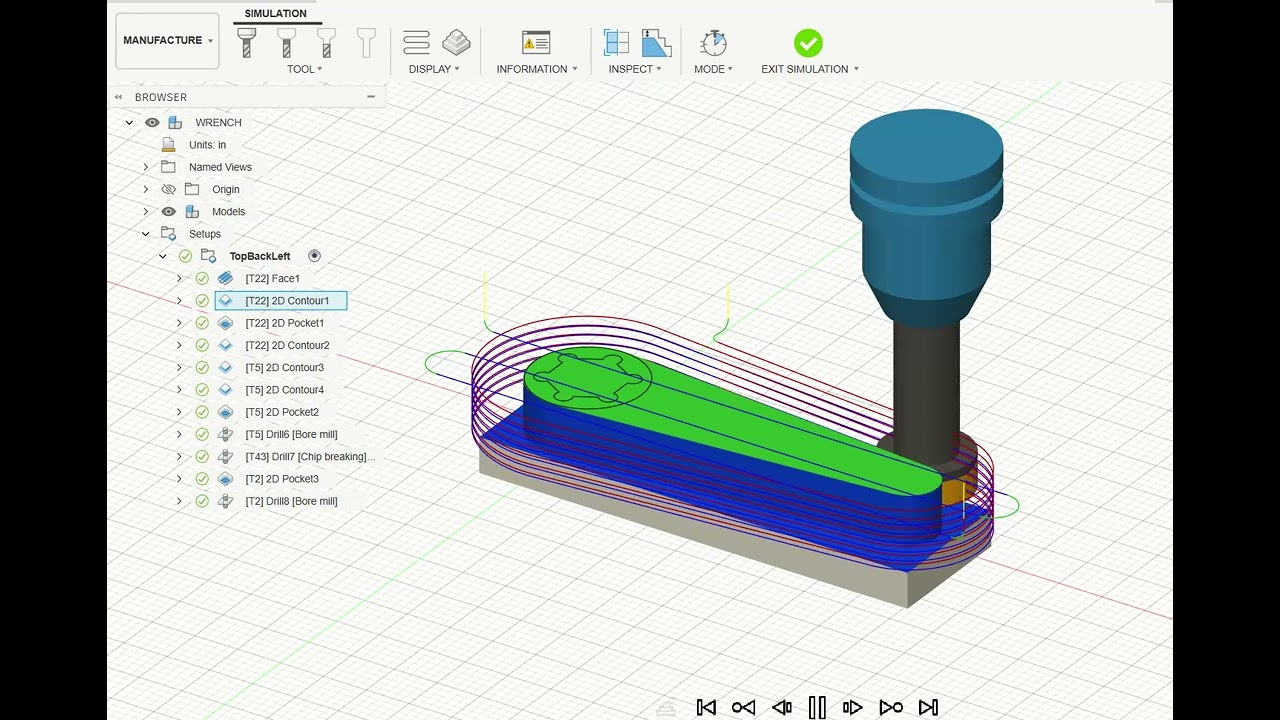This screenshot has height=720, width=1280.
Task: Open the INSPECT menu
Action: click(635, 69)
